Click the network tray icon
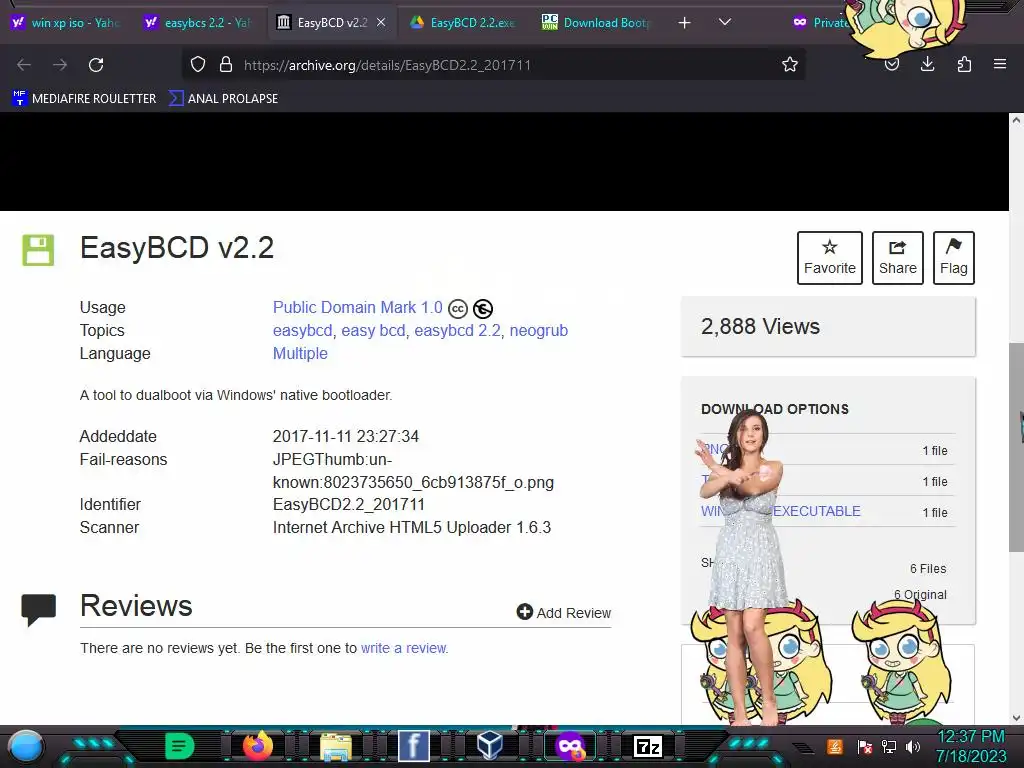Screen dimensions: 1024x768 888,746
